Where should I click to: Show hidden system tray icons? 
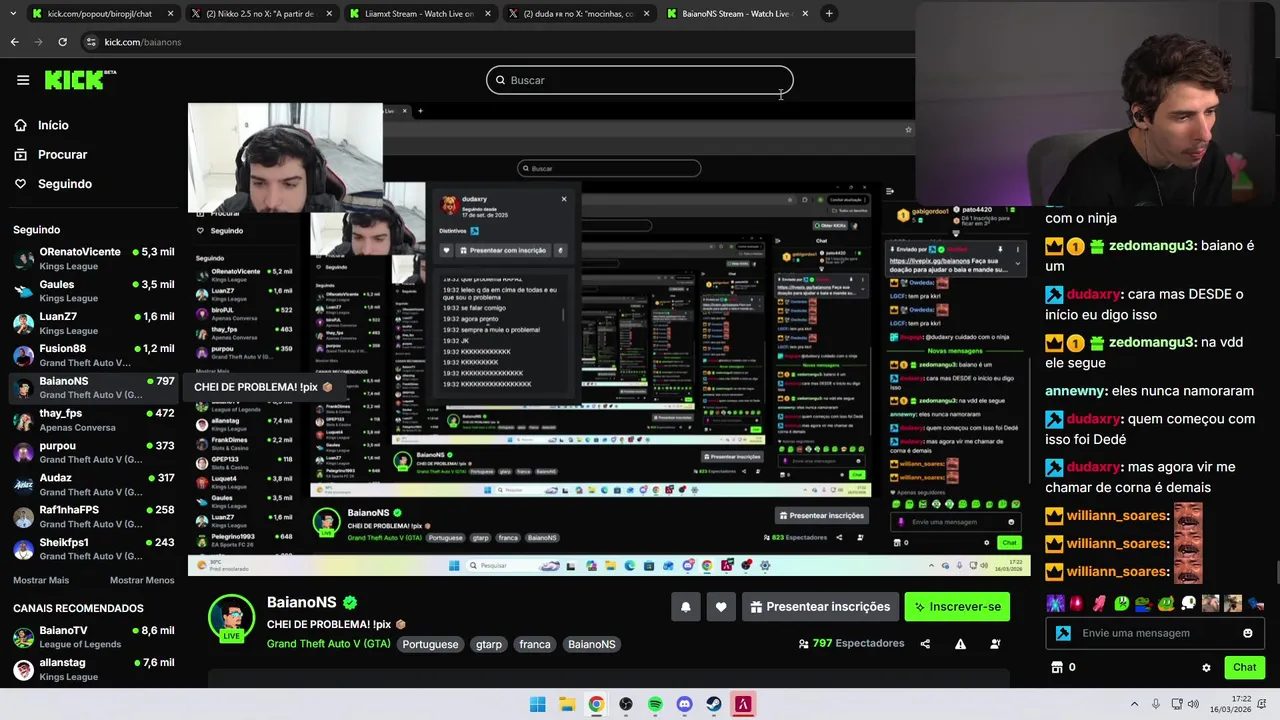coord(1137,704)
